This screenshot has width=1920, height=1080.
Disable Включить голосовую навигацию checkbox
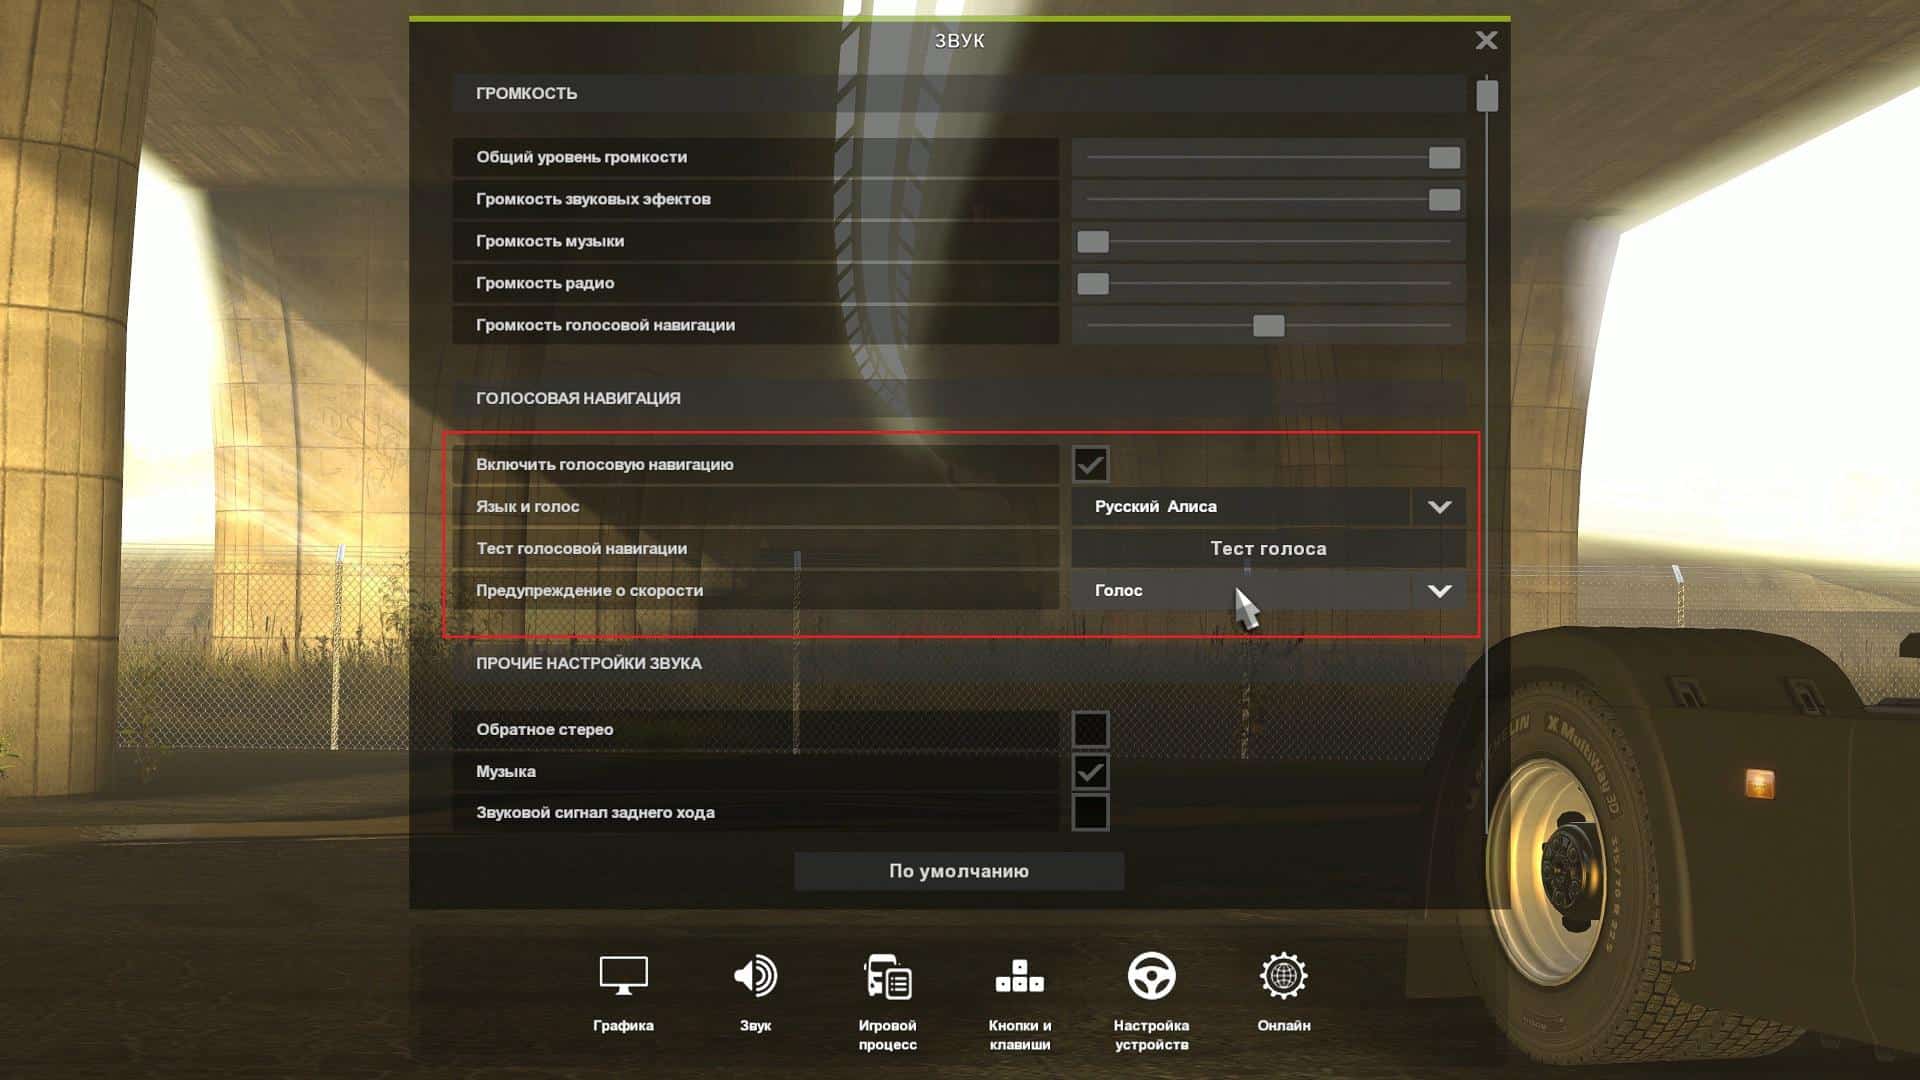tap(1090, 464)
